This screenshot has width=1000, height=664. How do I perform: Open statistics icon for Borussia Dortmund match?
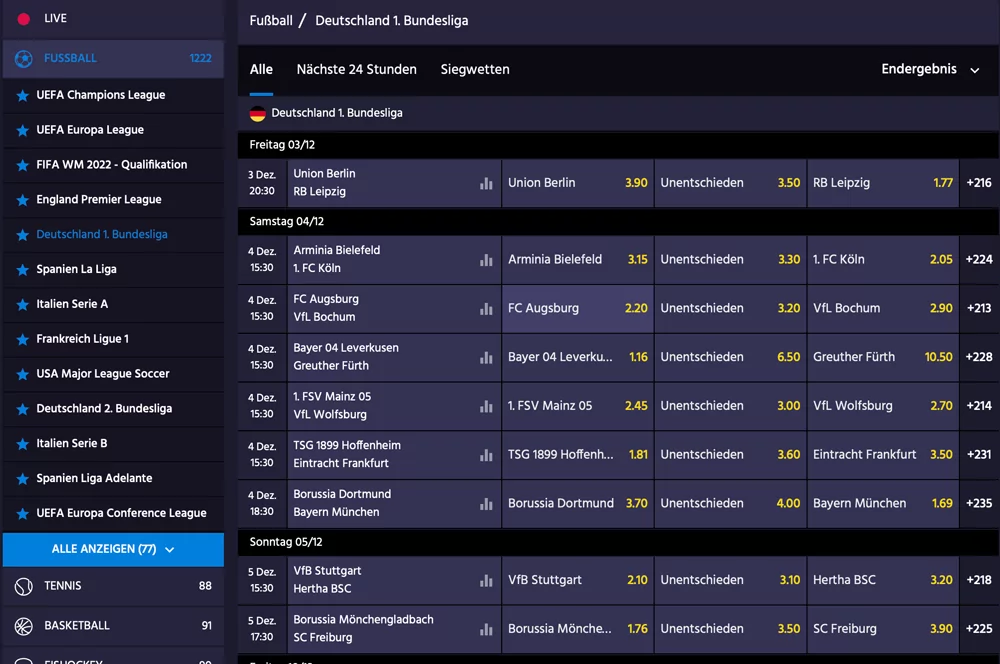click(486, 504)
